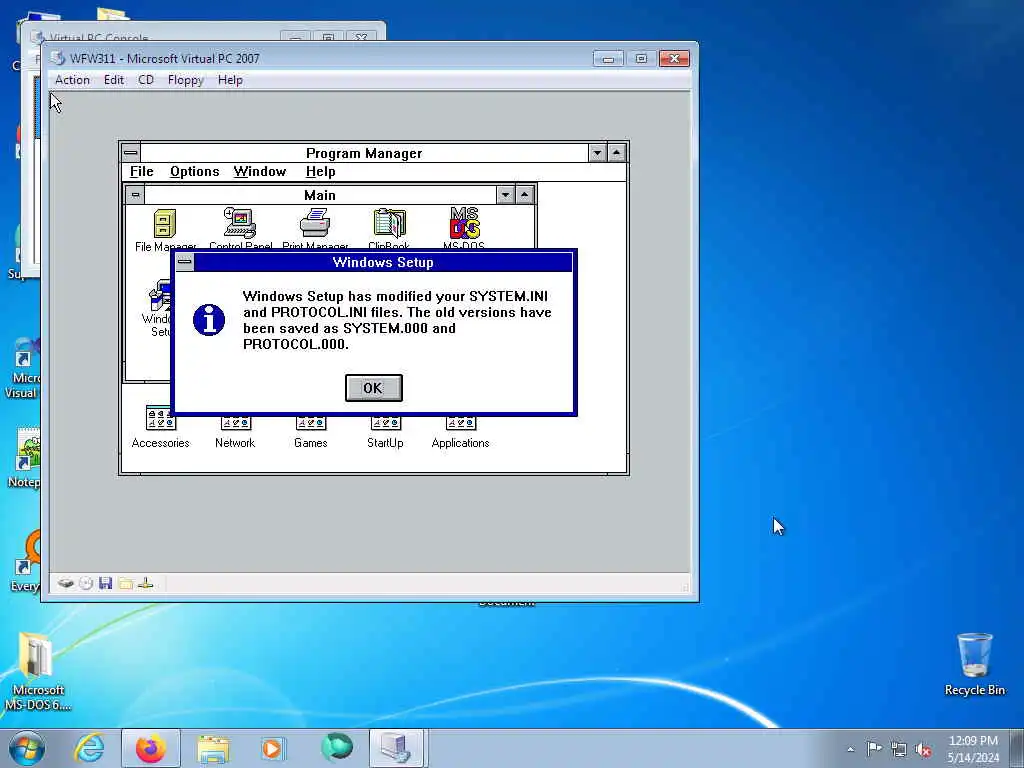Open the Control Panel icon in Main
Image resolution: width=1024 pixels, height=768 pixels.
tap(240, 223)
